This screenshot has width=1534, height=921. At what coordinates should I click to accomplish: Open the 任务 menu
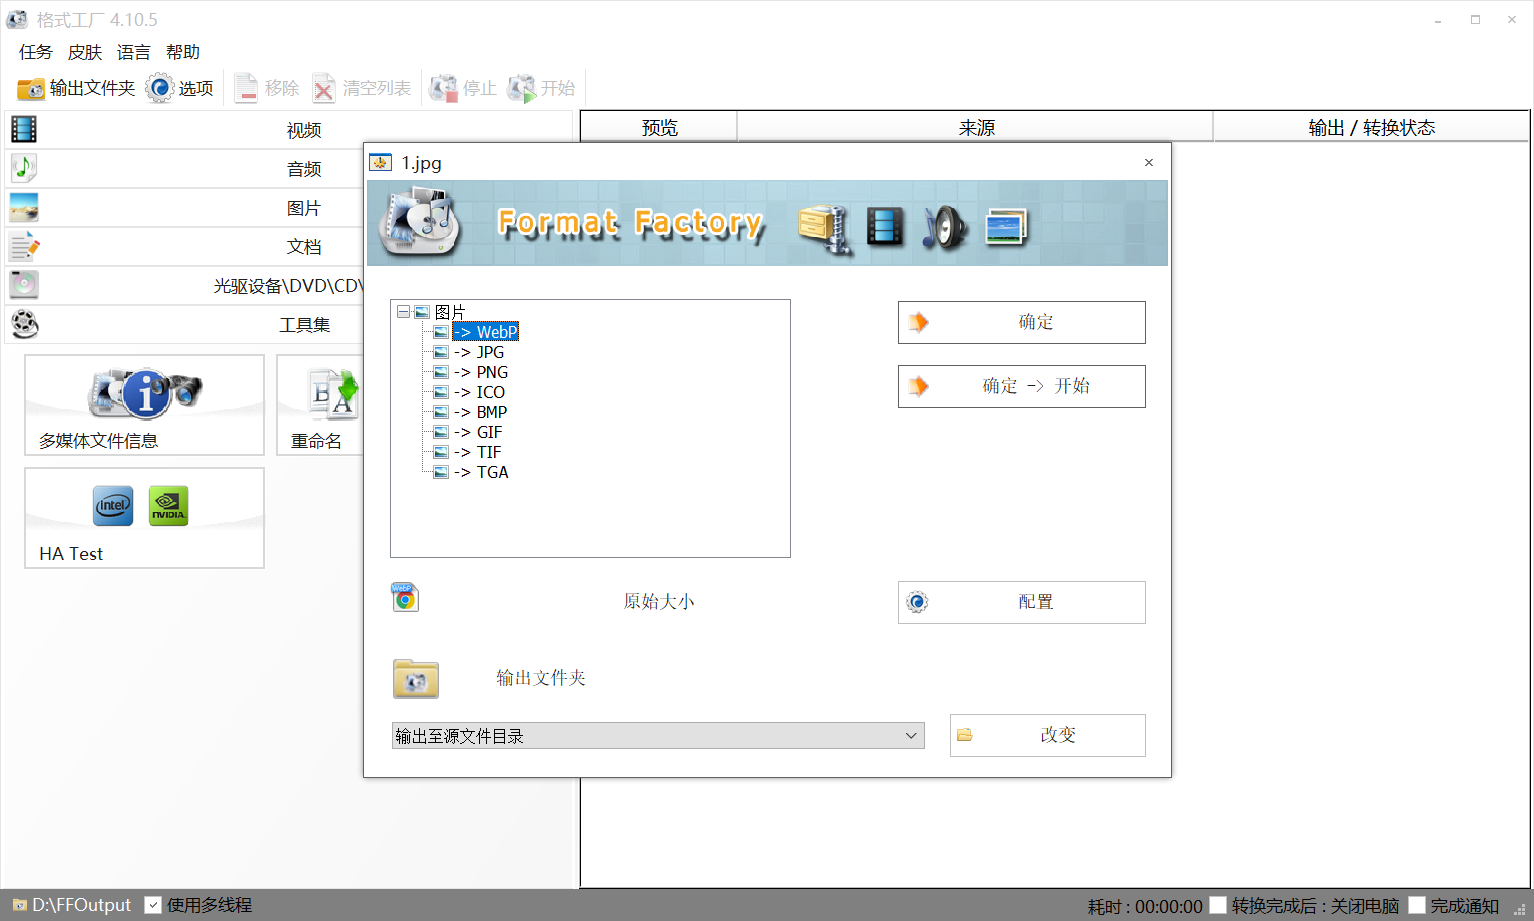35,52
